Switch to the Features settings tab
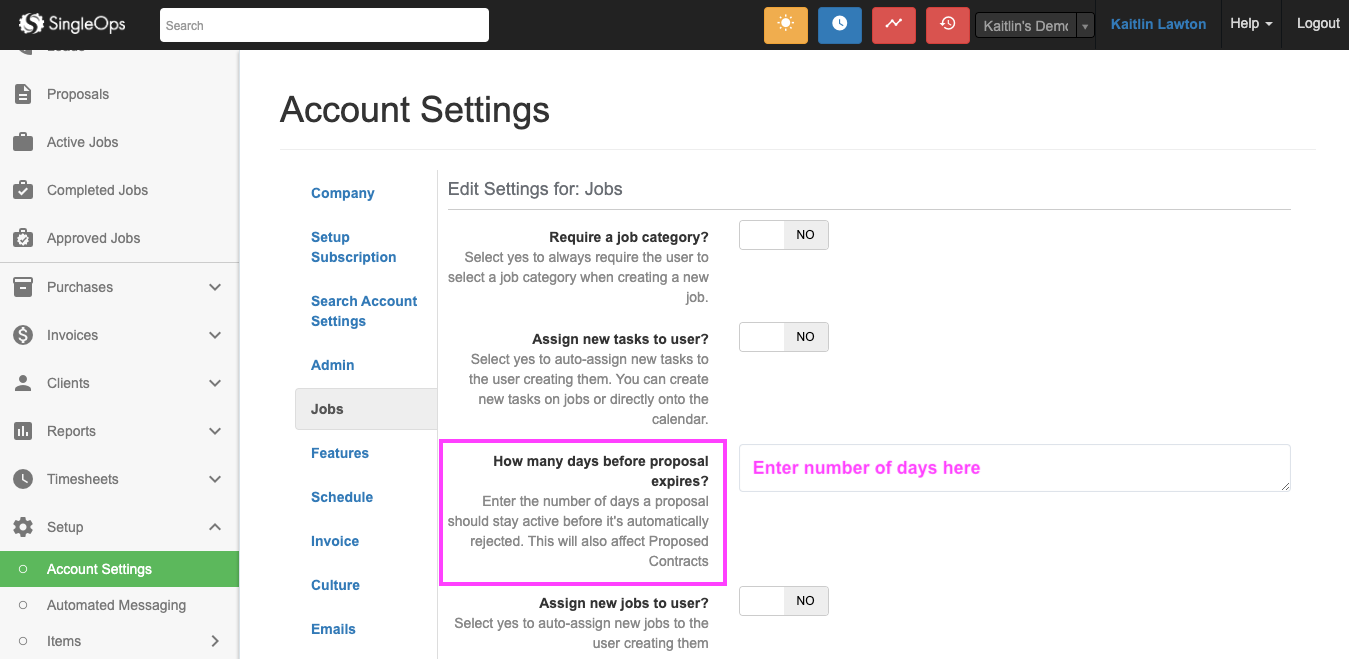The width and height of the screenshot is (1349, 659). tap(340, 453)
